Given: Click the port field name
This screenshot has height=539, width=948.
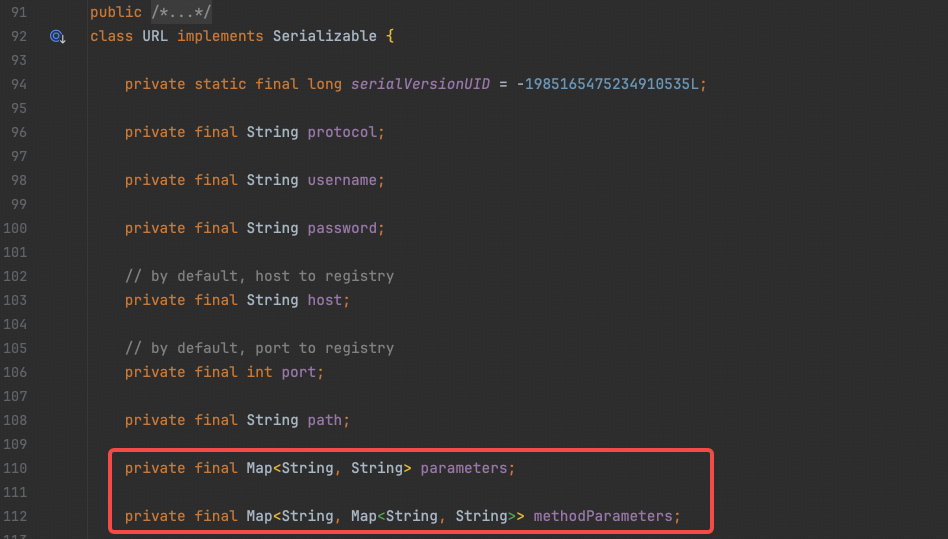Looking at the screenshot, I should click(x=303, y=372).
